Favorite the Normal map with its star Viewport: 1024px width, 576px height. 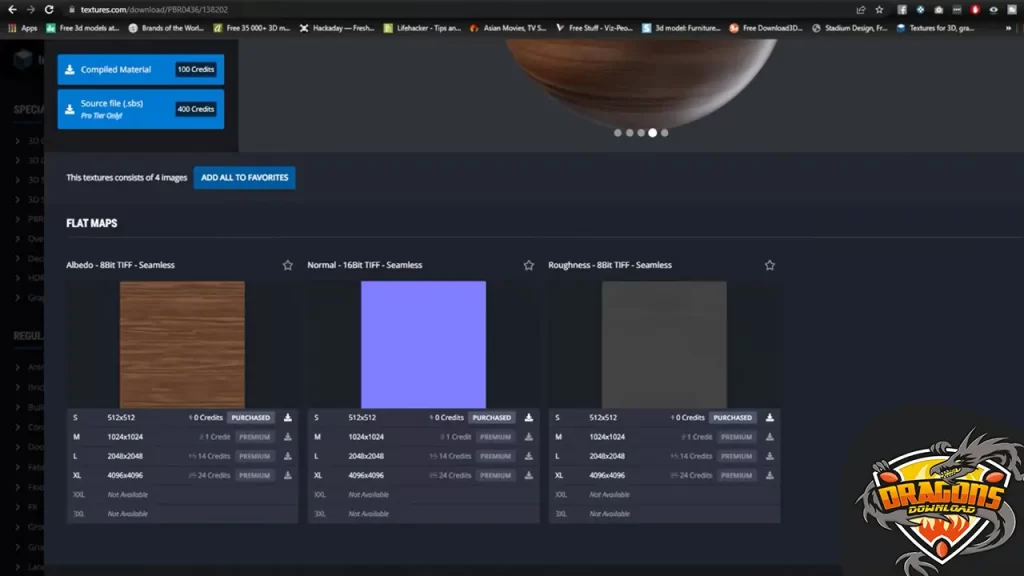(529, 265)
